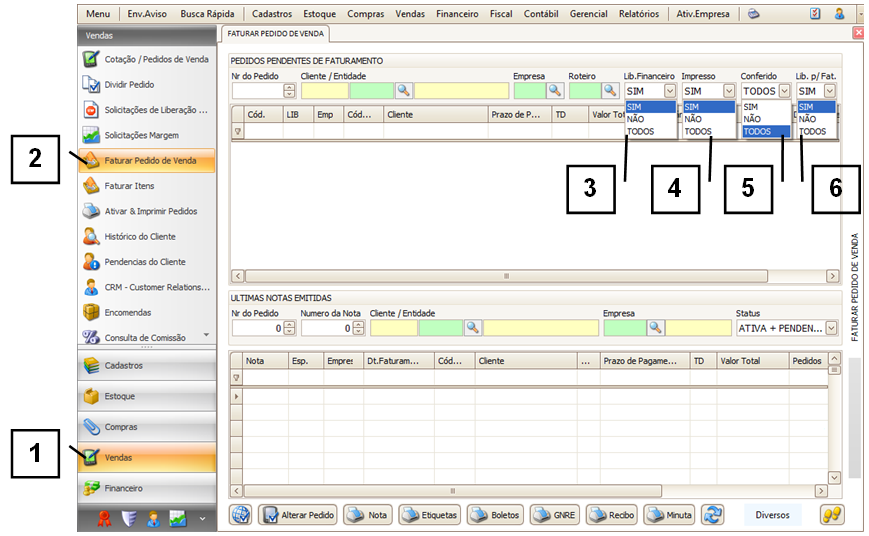The image size is (869, 536).
Task: Click the refresh arrows icon in bottom toolbar
Action: pyautogui.click(x=713, y=515)
